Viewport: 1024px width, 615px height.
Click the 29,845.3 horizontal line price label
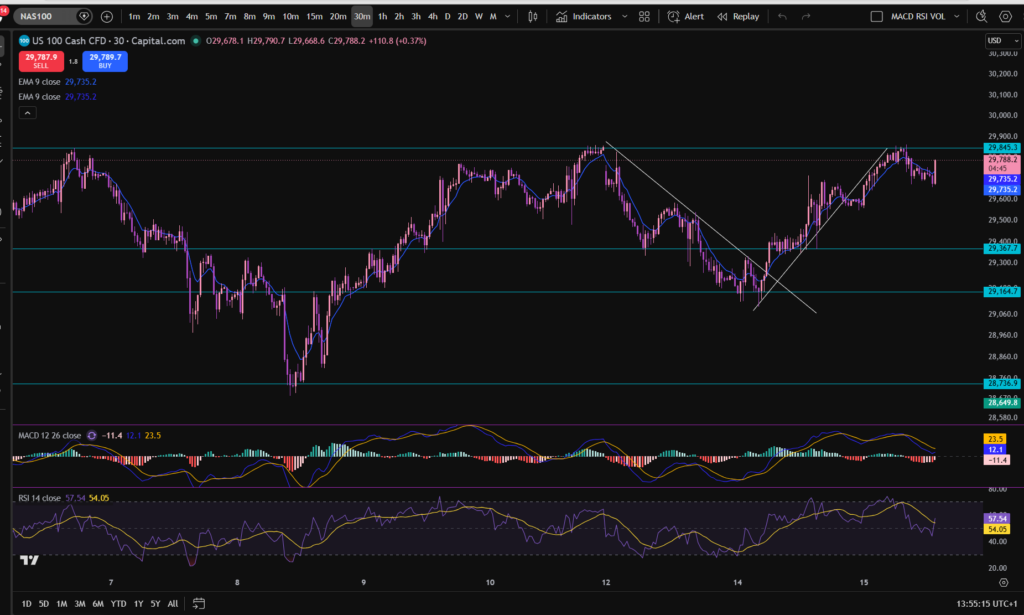coord(1002,148)
